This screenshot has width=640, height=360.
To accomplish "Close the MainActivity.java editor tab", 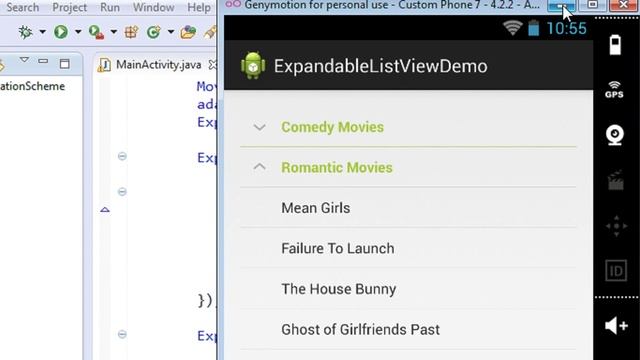I will [212, 64].
